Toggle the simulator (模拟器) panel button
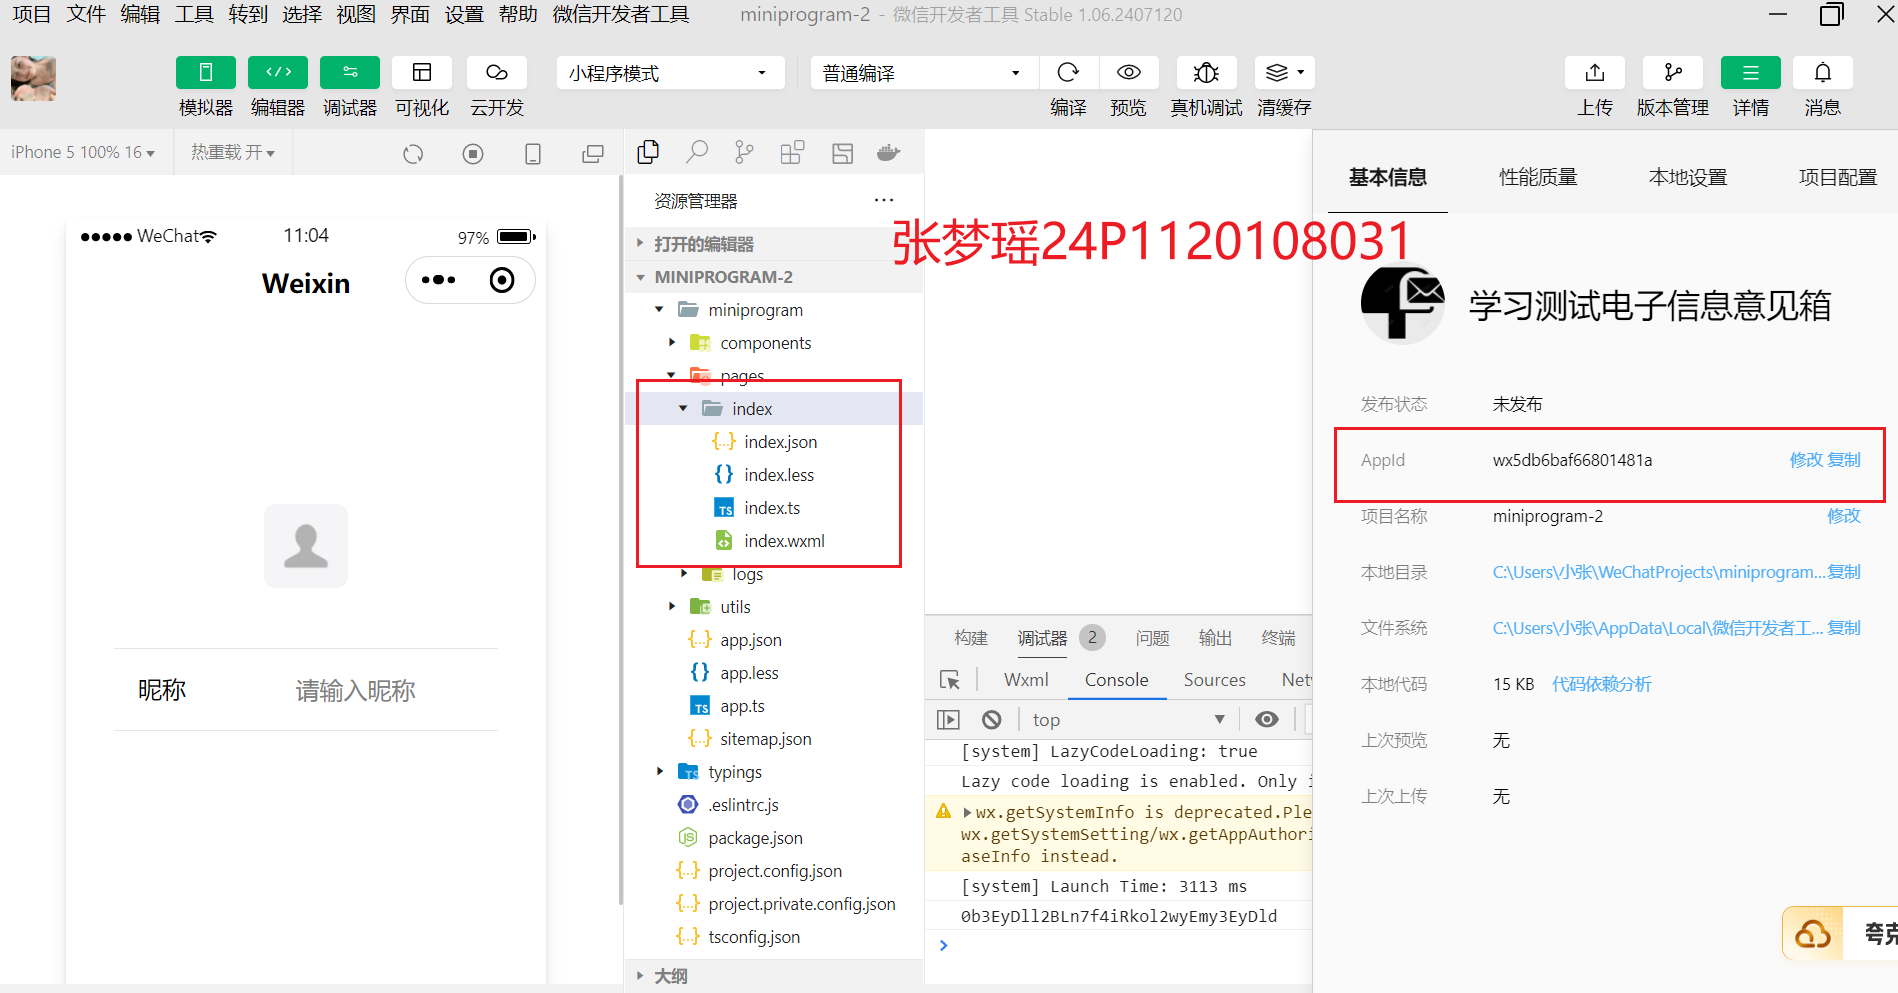 point(206,73)
